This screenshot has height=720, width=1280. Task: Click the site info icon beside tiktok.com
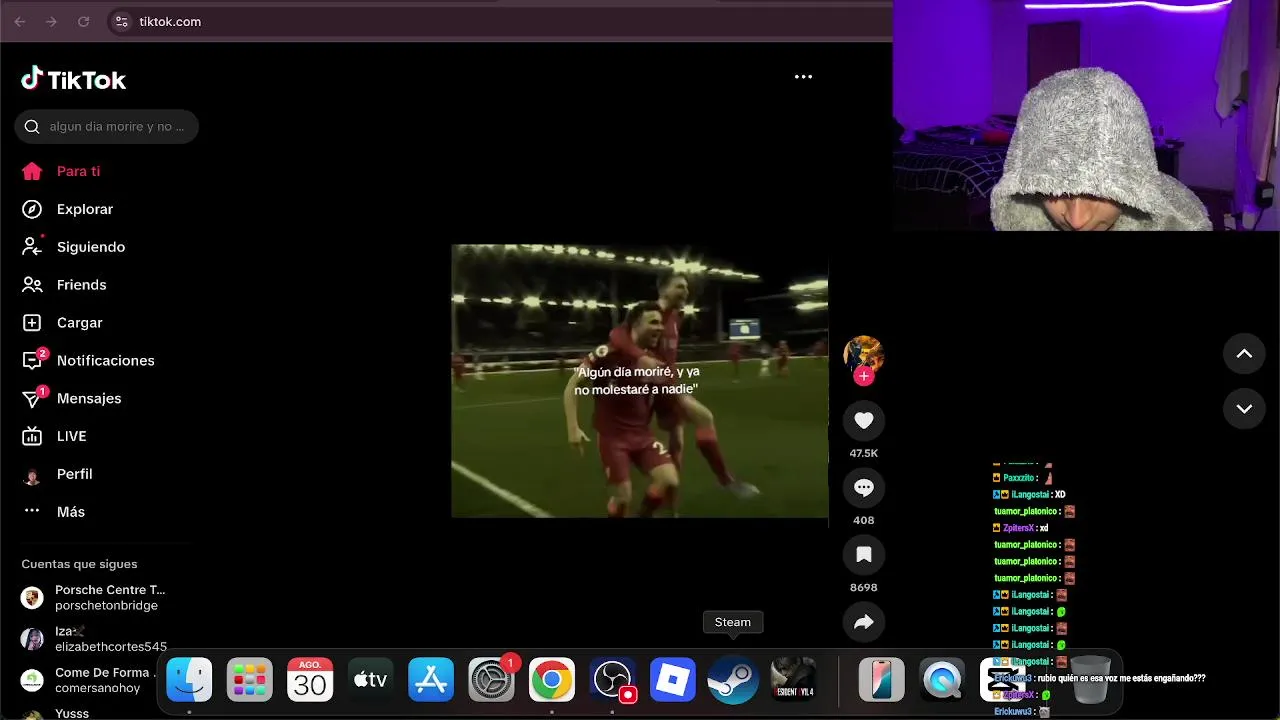tap(121, 21)
